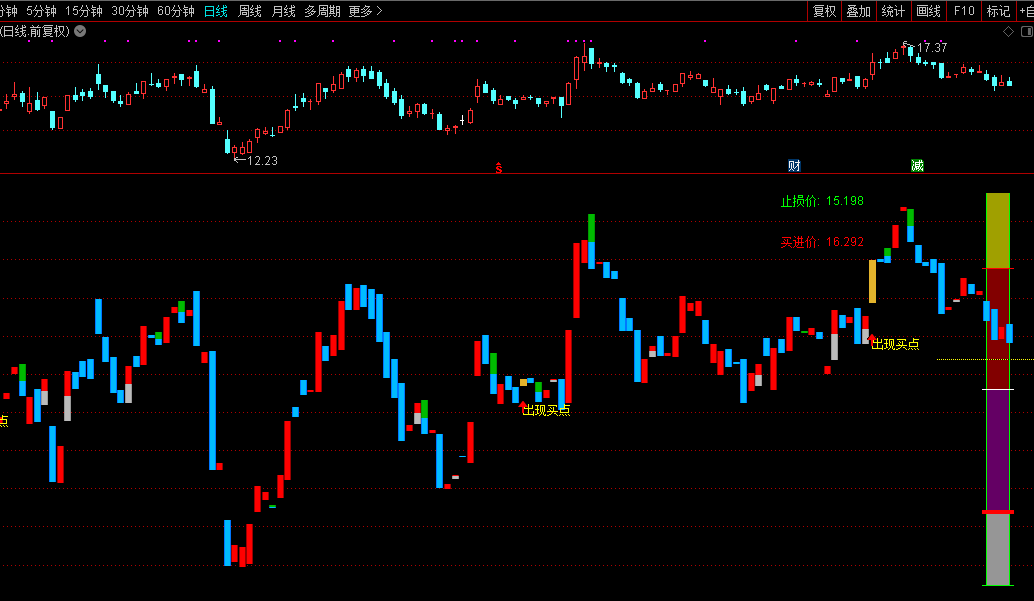Click the 财 financial event marker
Viewport: 1034px width, 601px height.
794,165
